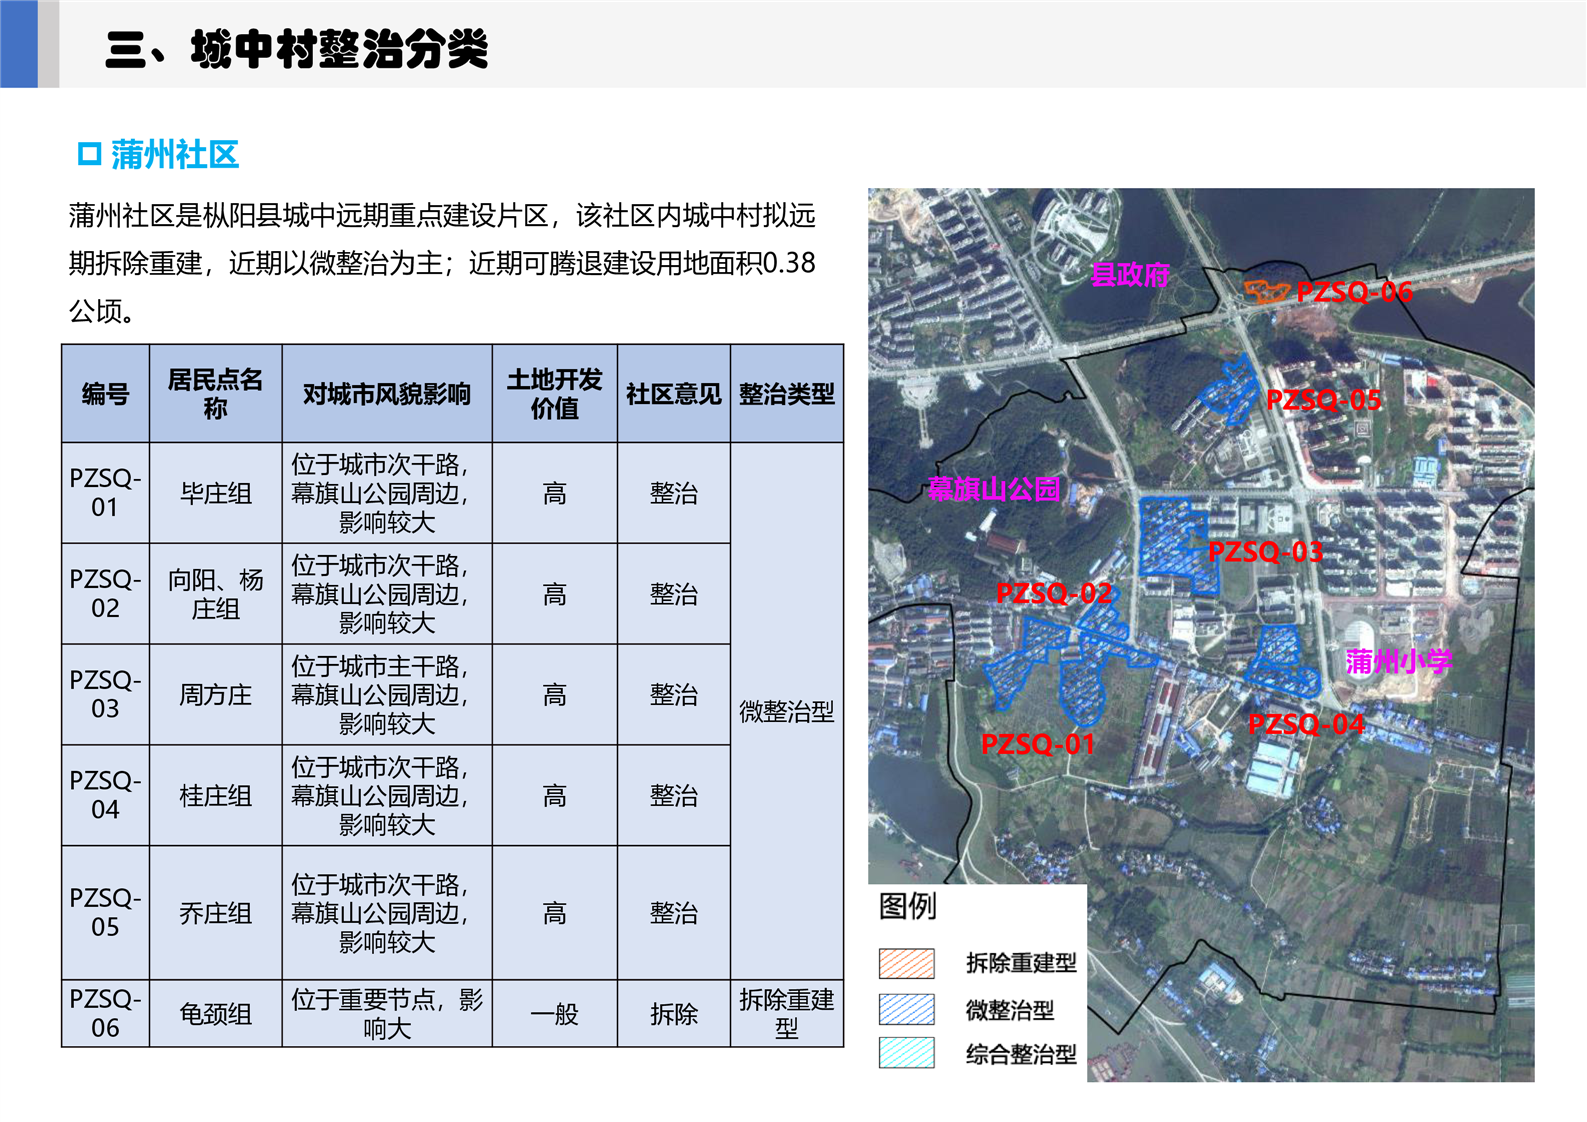
Task: Click the slide title 三、城中村整治分类
Action: pyautogui.click(x=296, y=49)
